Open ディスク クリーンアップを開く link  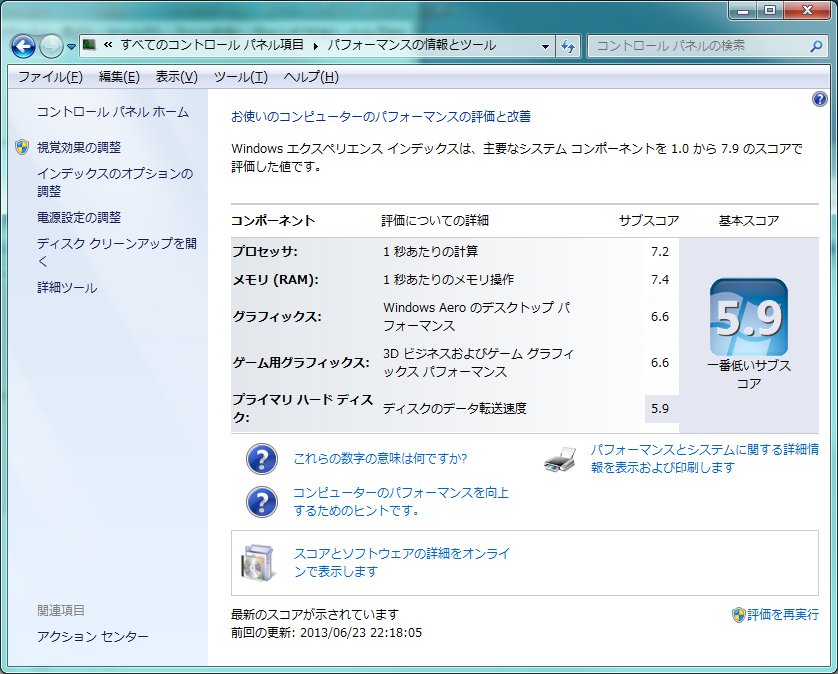[117, 252]
